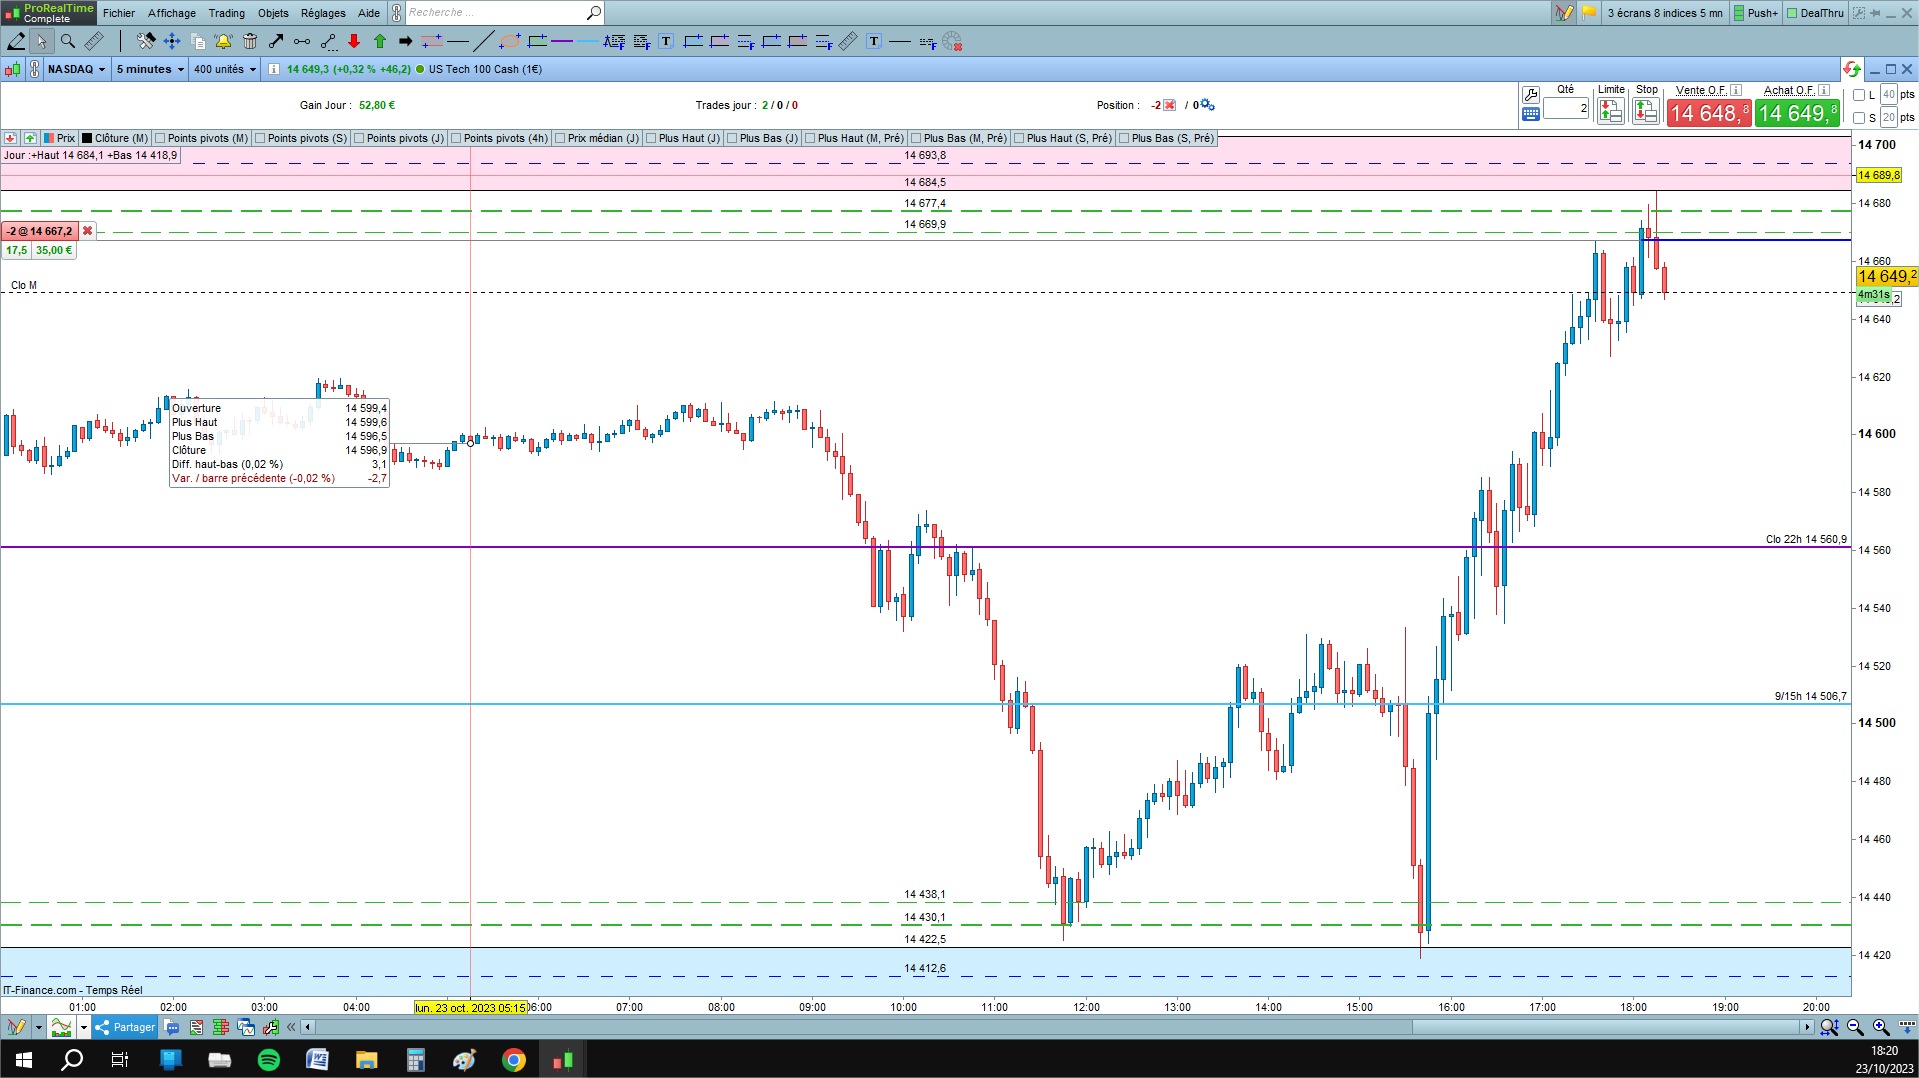
Task: Open the 5 minutes timeframe dropdown
Action: click(x=150, y=69)
